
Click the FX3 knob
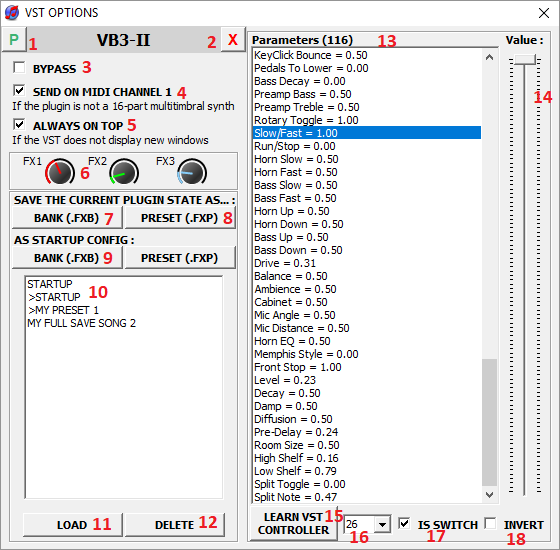(x=192, y=172)
